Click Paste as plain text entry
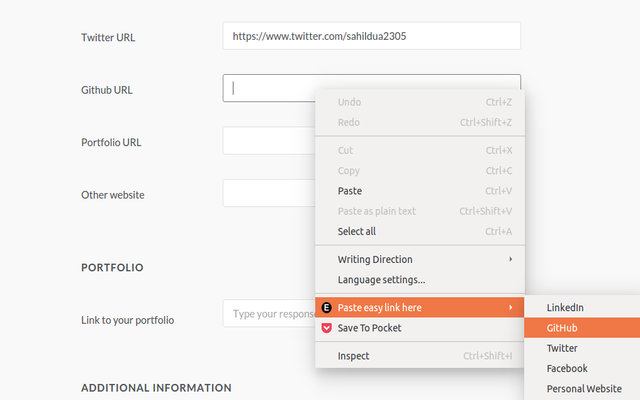The width and height of the screenshot is (640, 400). click(420, 211)
